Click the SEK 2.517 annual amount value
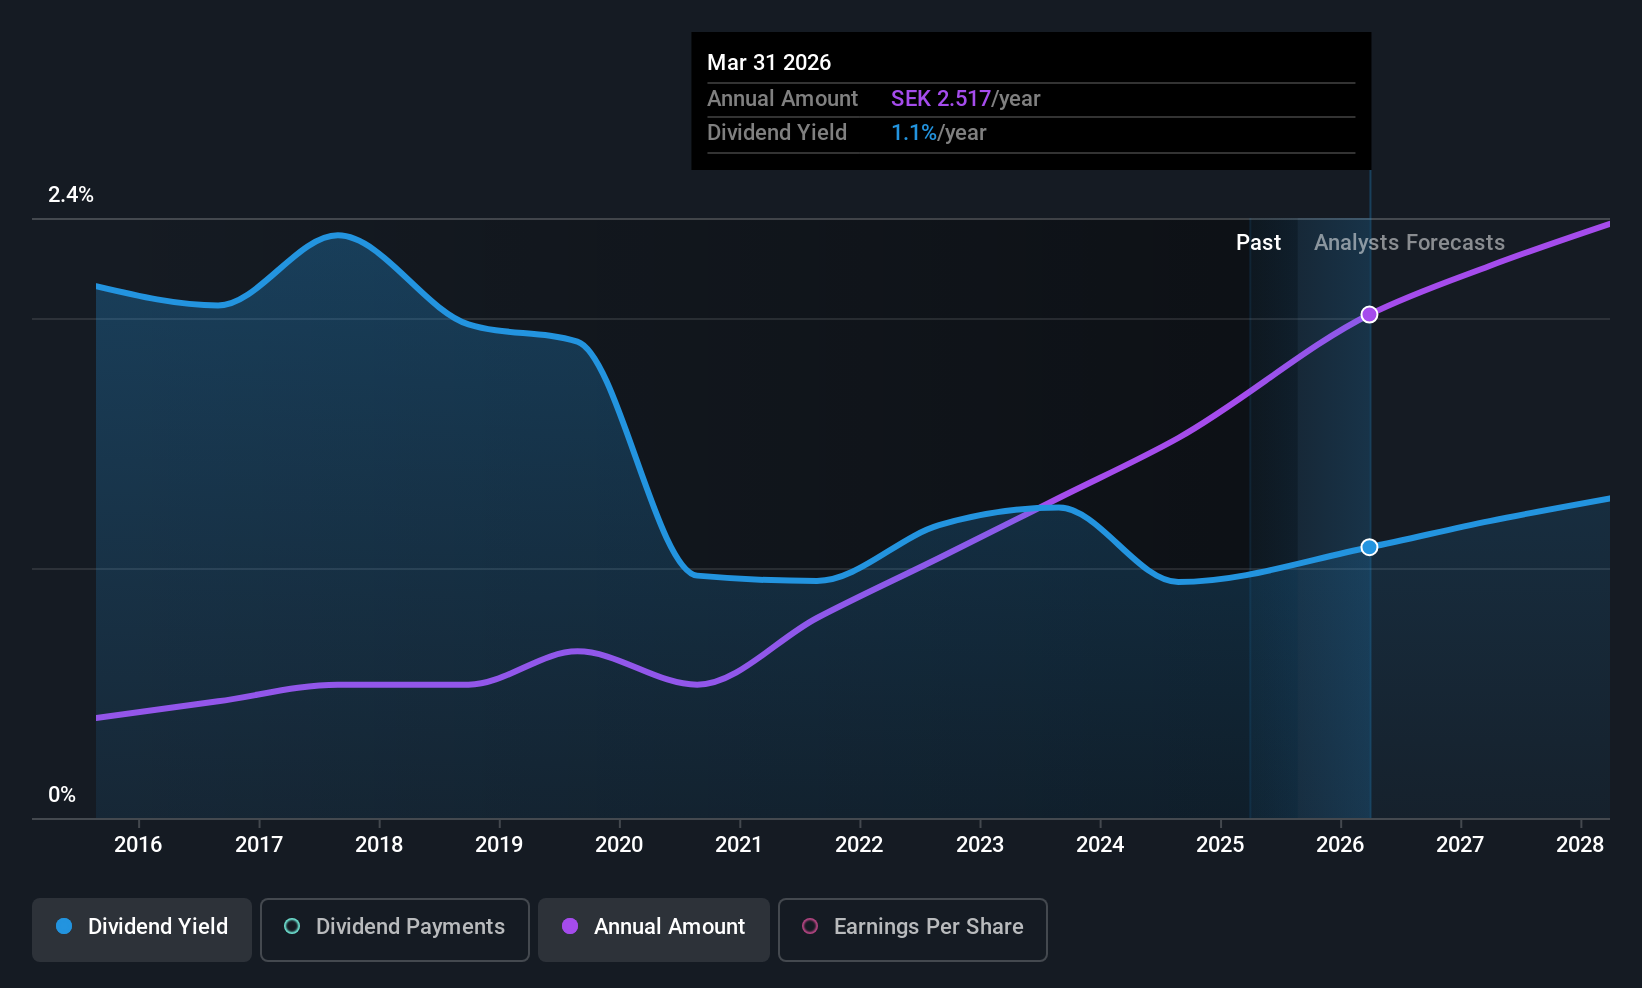Screen dimensions: 1642x988 coord(941,99)
